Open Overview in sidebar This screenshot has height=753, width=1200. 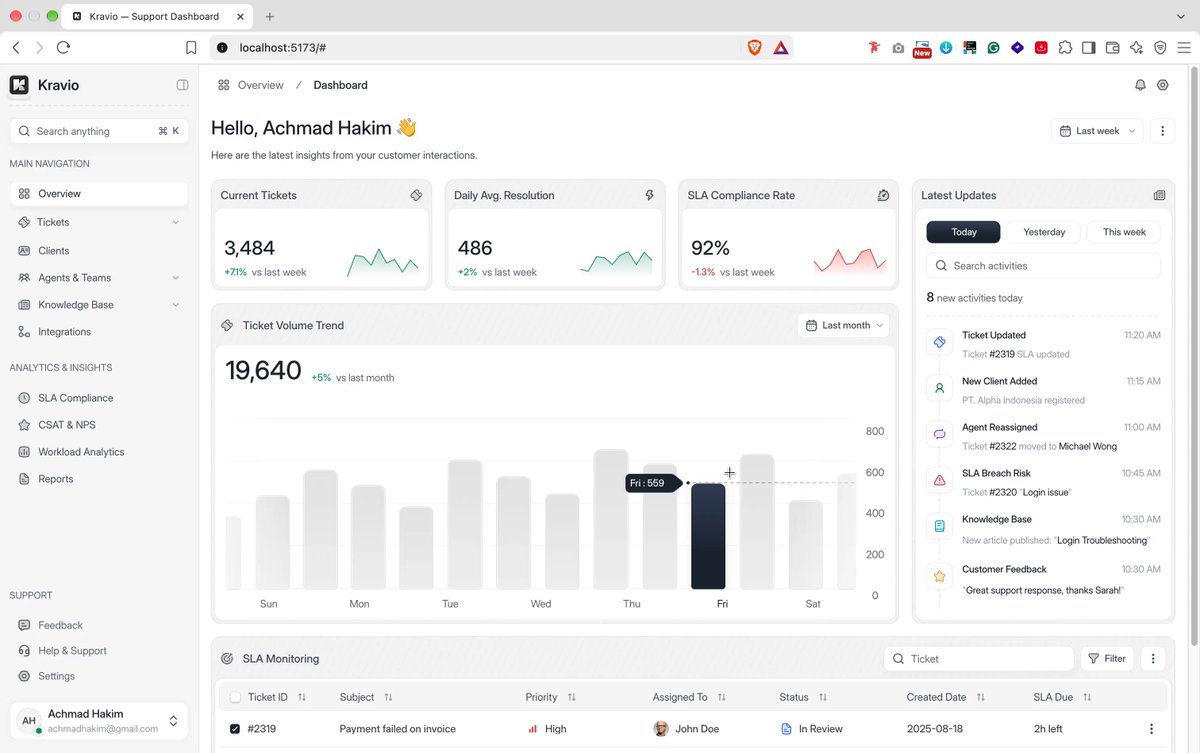tap(99, 194)
